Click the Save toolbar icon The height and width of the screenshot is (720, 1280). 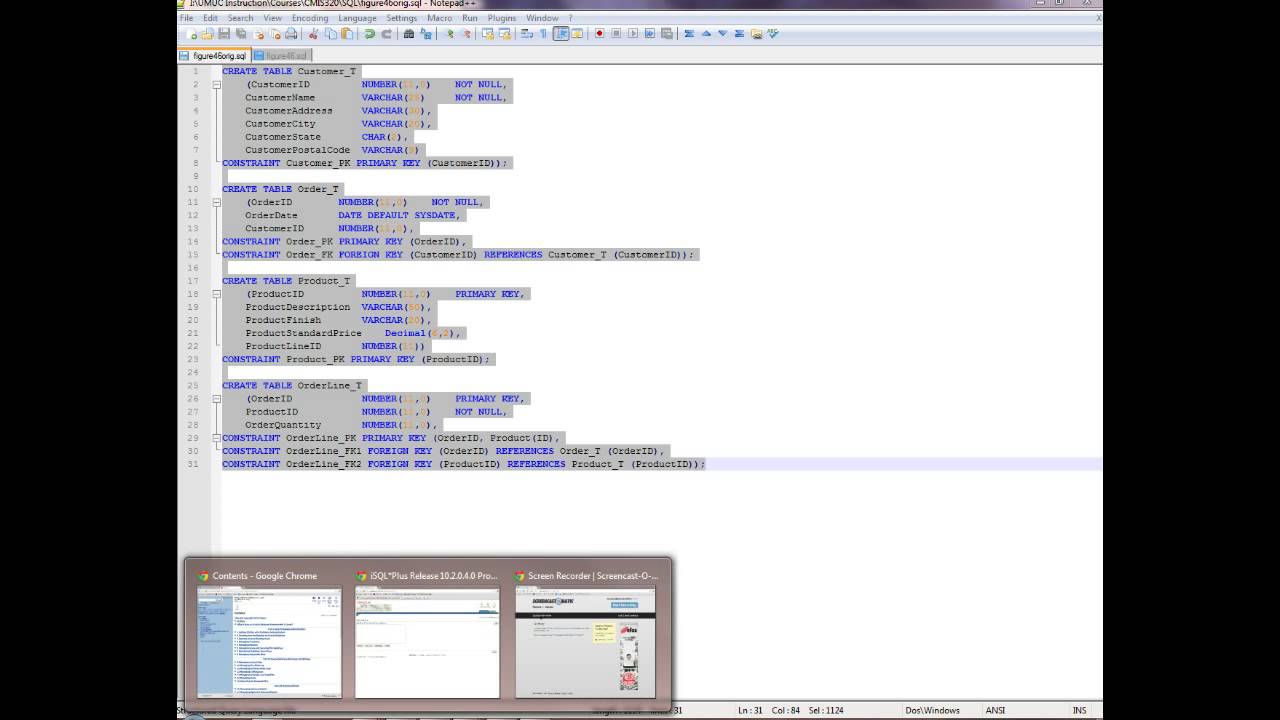pyautogui.click(x=224, y=34)
